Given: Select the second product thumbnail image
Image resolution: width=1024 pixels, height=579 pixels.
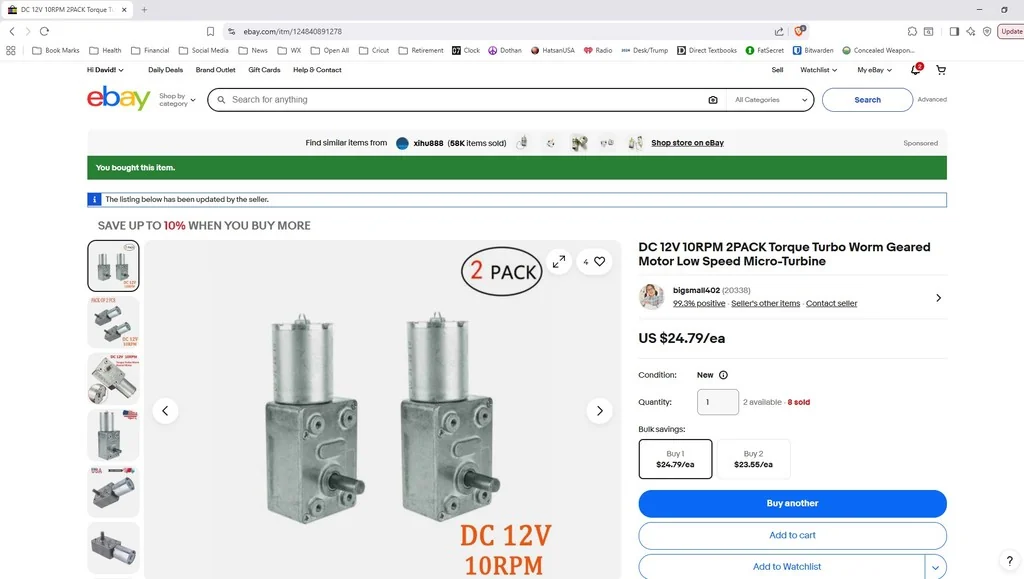Looking at the screenshot, I should 113,322.
